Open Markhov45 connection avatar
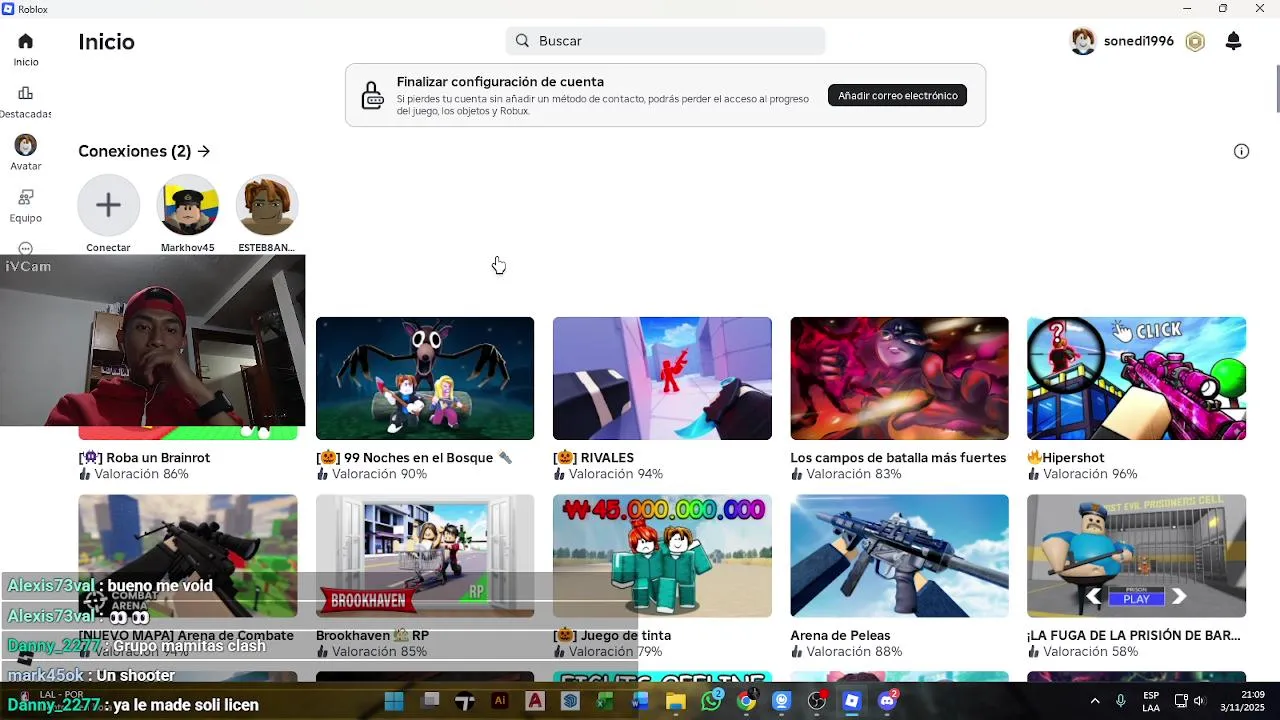Viewport: 1280px width, 720px height. [x=187, y=205]
